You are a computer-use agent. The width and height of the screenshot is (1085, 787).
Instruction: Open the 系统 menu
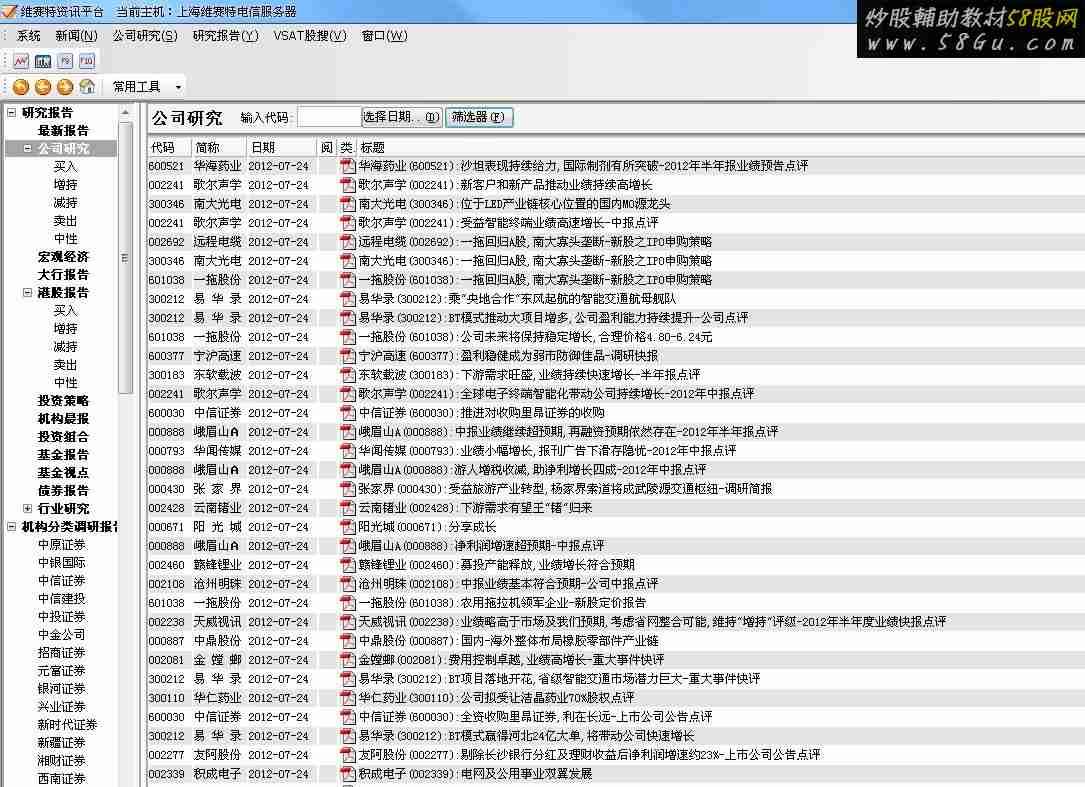tap(28, 36)
